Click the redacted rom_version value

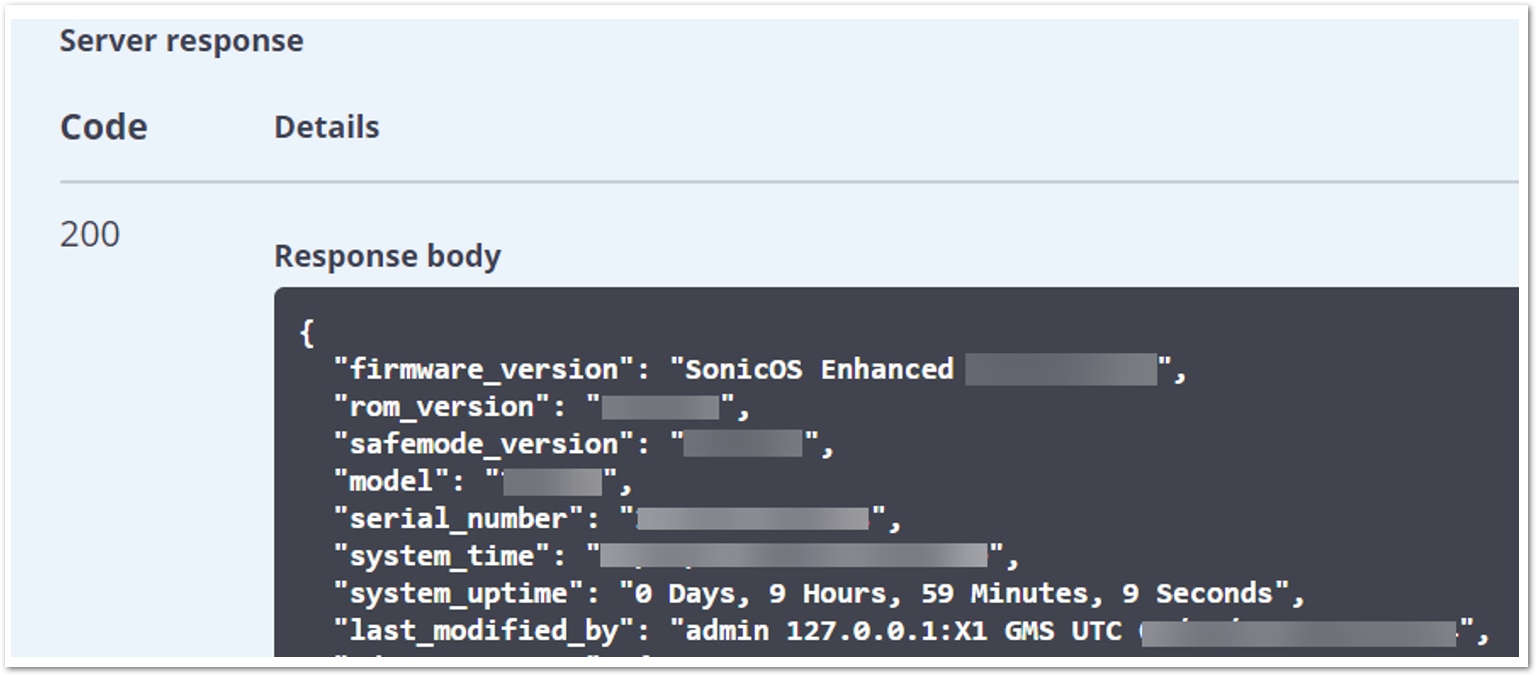coord(661,407)
